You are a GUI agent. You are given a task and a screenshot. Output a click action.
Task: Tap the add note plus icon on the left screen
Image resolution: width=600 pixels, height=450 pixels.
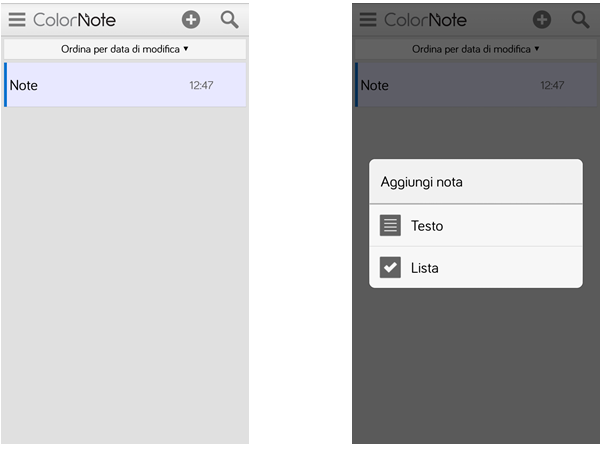(x=191, y=20)
